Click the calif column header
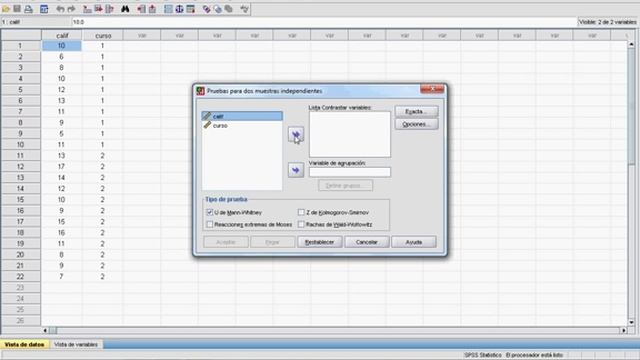Image resolution: width=640 pixels, height=360 pixels. click(x=62, y=36)
